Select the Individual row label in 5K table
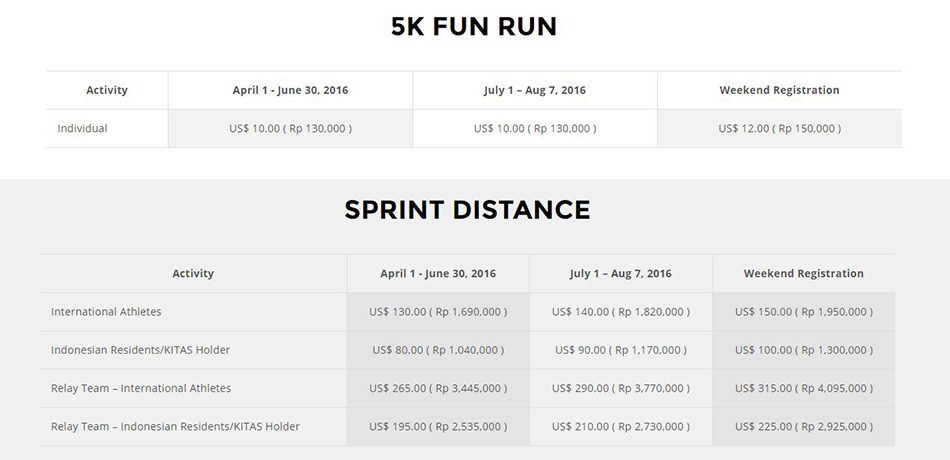The width and height of the screenshot is (950, 460). pos(82,128)
